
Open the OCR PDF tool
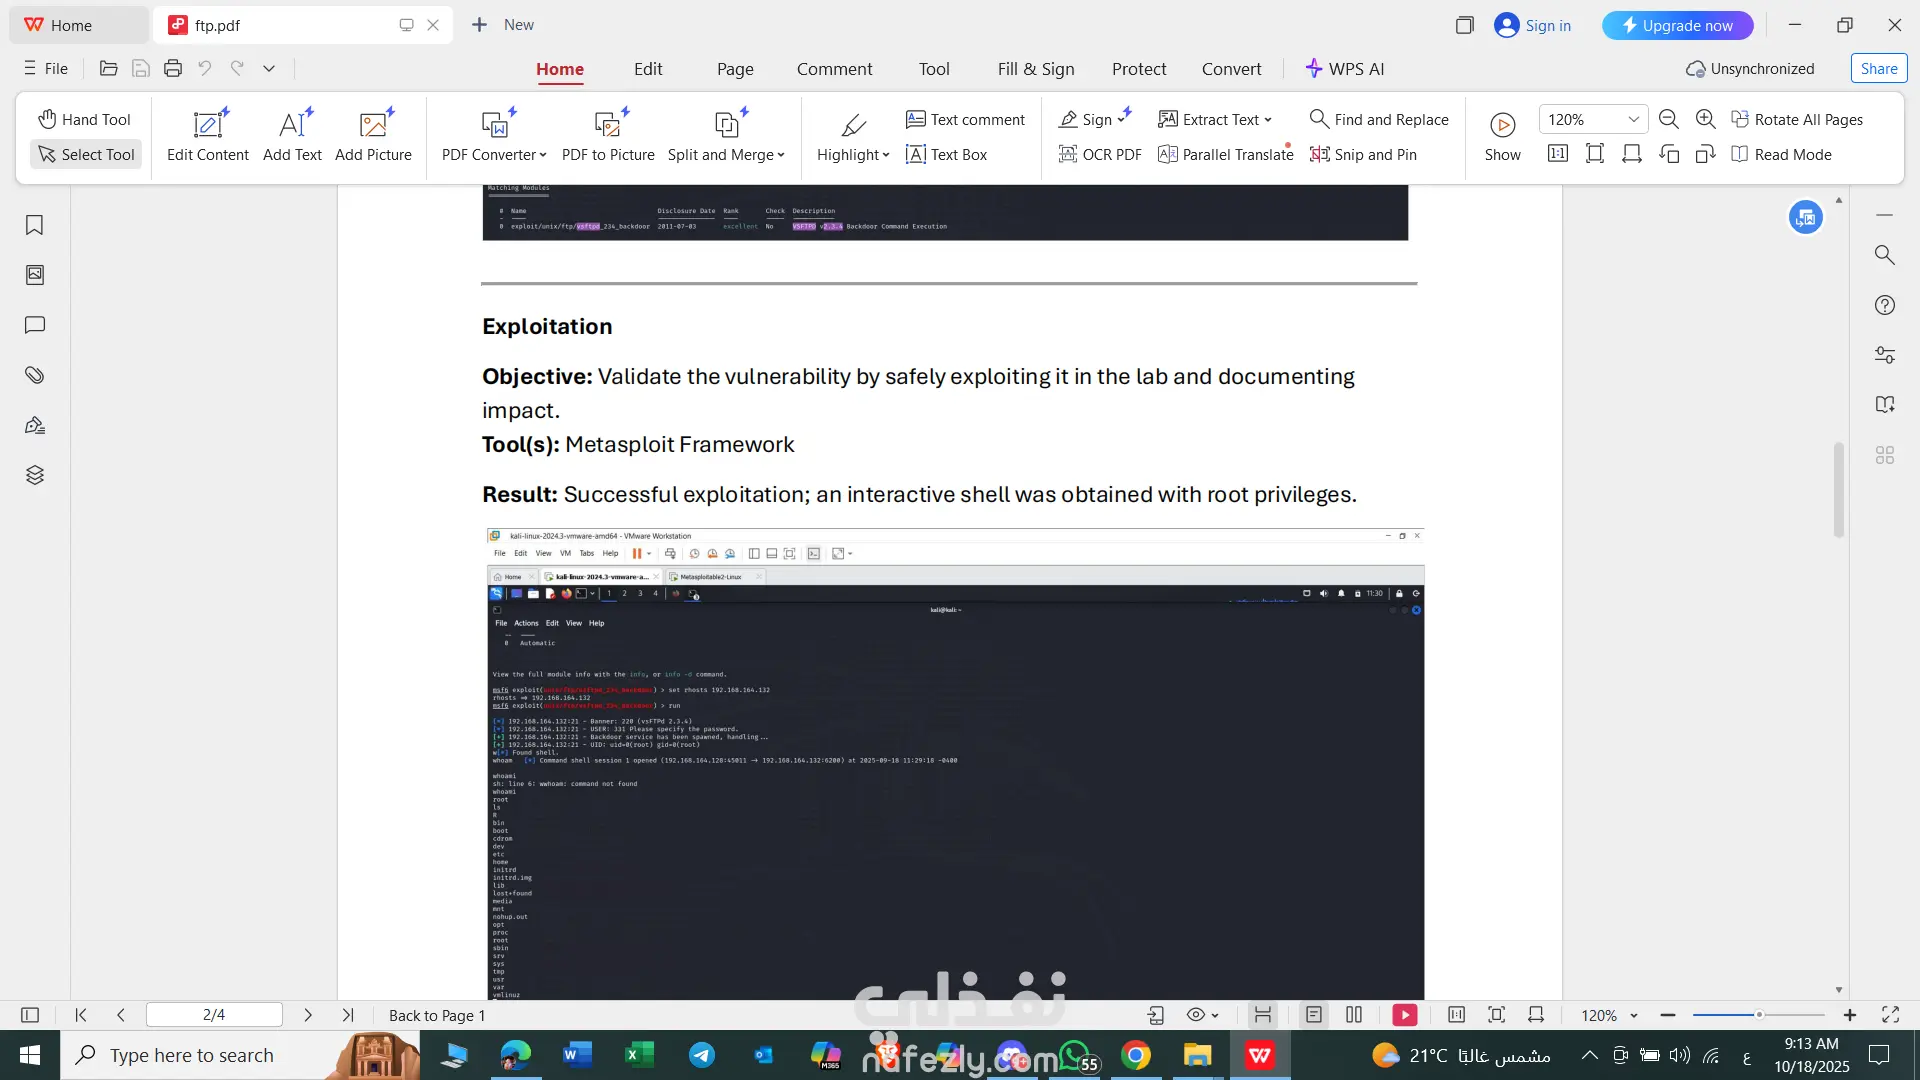[x=1099, y=154]
